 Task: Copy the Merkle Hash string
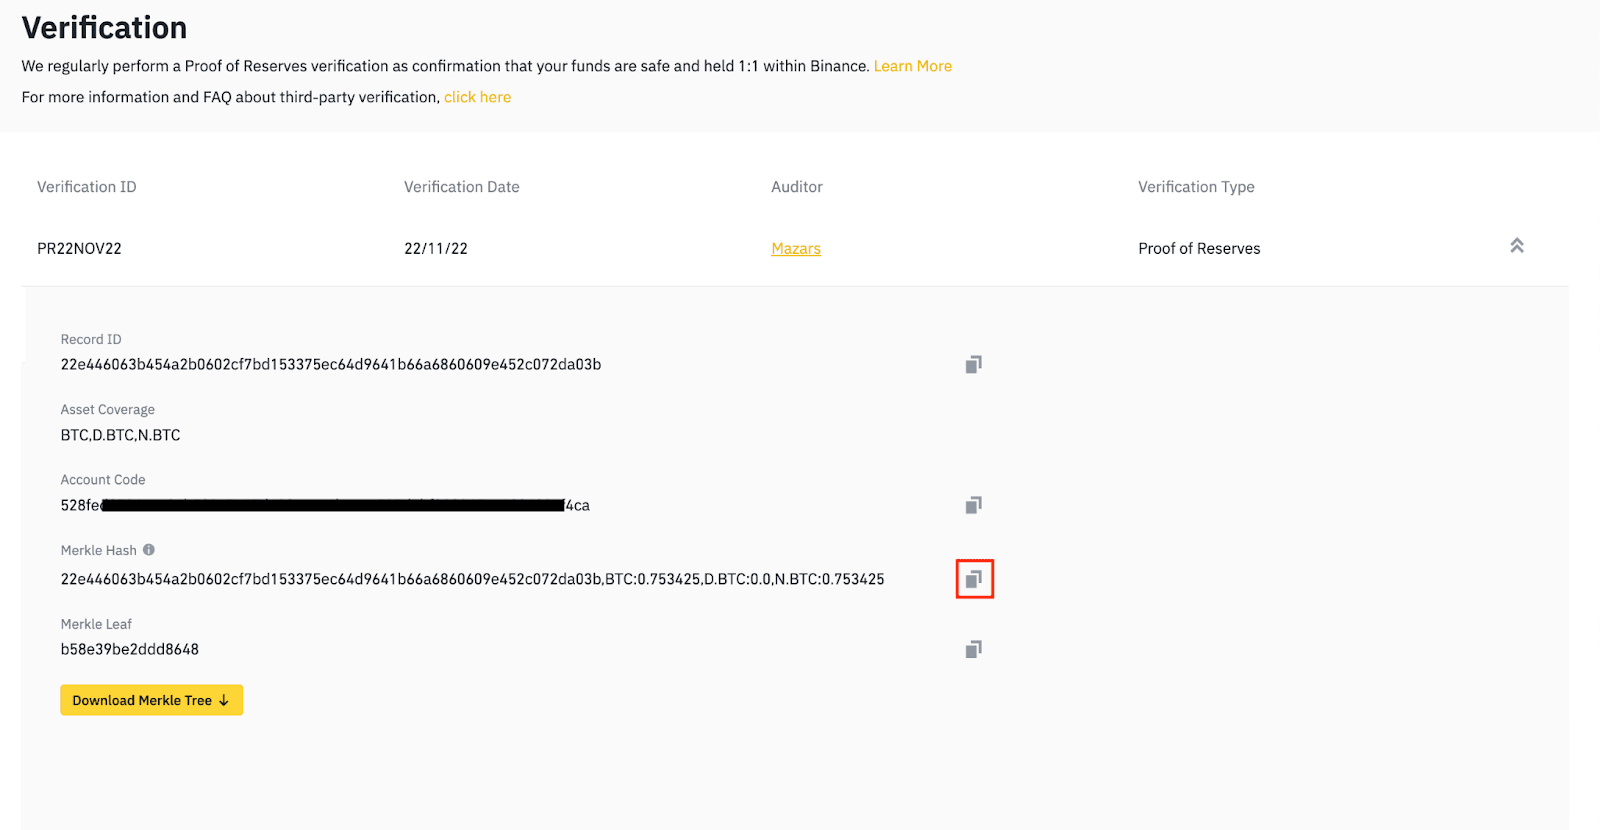point(974,579)
